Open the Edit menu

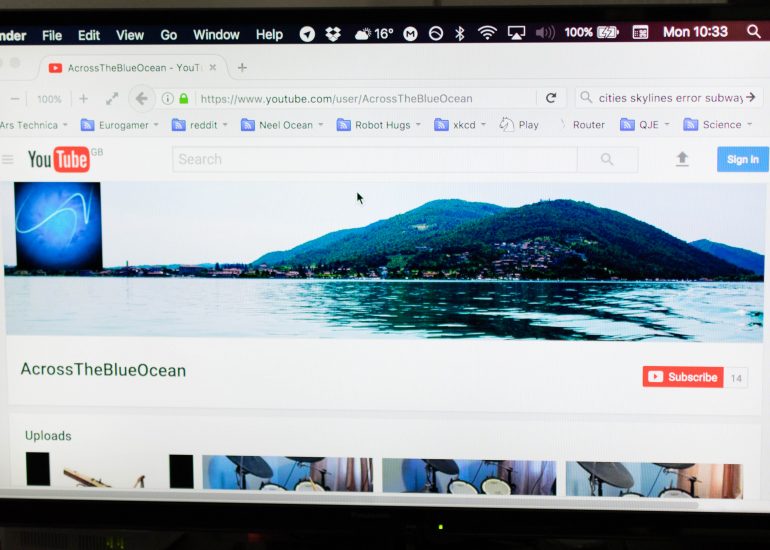(x=89, y=35)
